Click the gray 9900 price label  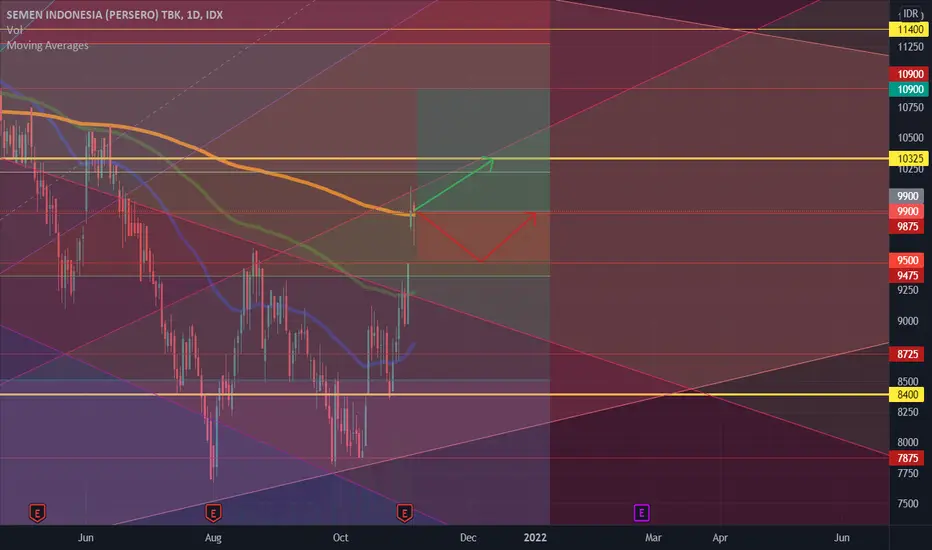(x=907, y=196)
